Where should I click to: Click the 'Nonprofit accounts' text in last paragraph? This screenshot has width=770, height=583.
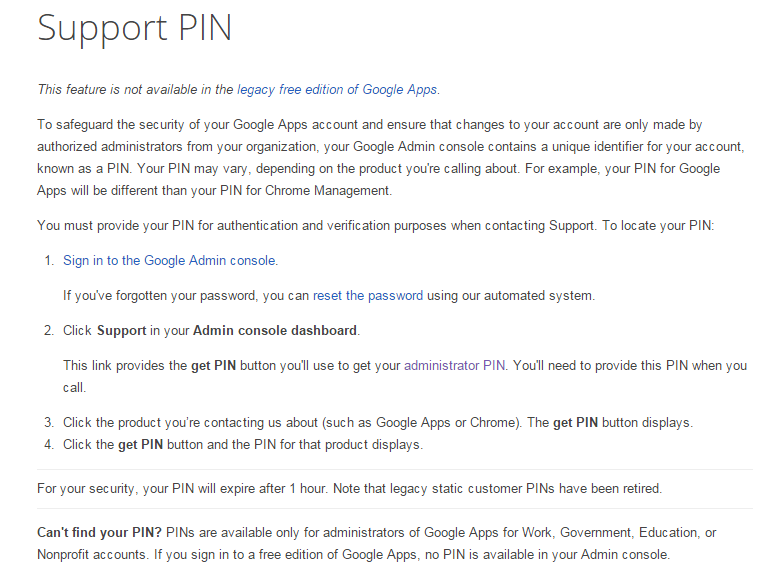[x=91, y=555]
